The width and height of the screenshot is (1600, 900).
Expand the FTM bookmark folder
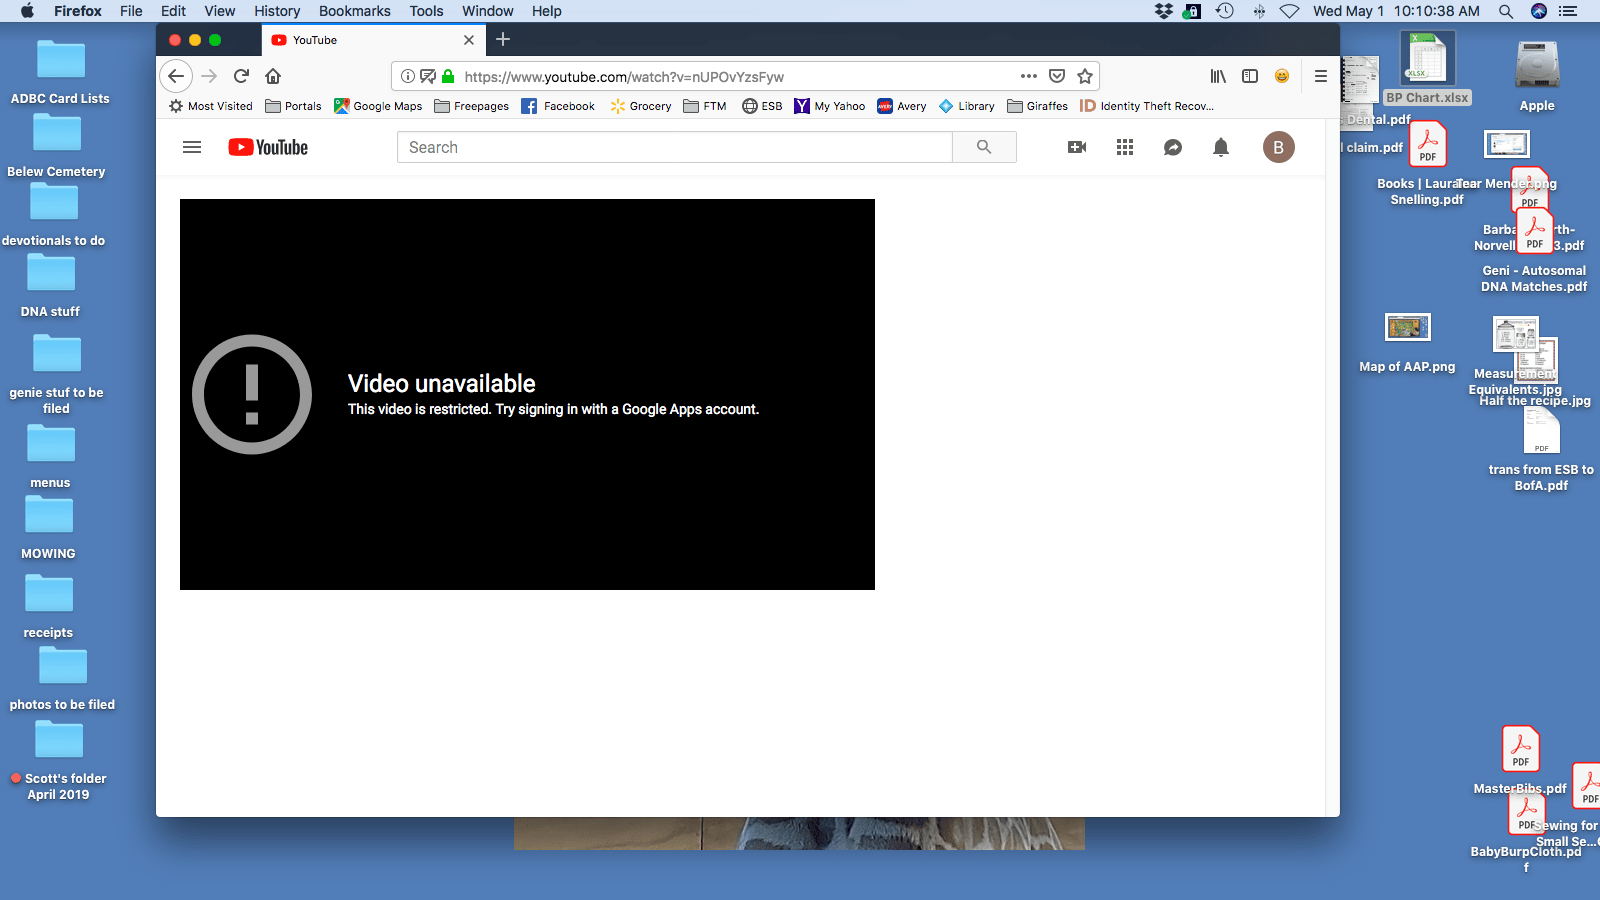pyautogui.click(x=705, y=106)
